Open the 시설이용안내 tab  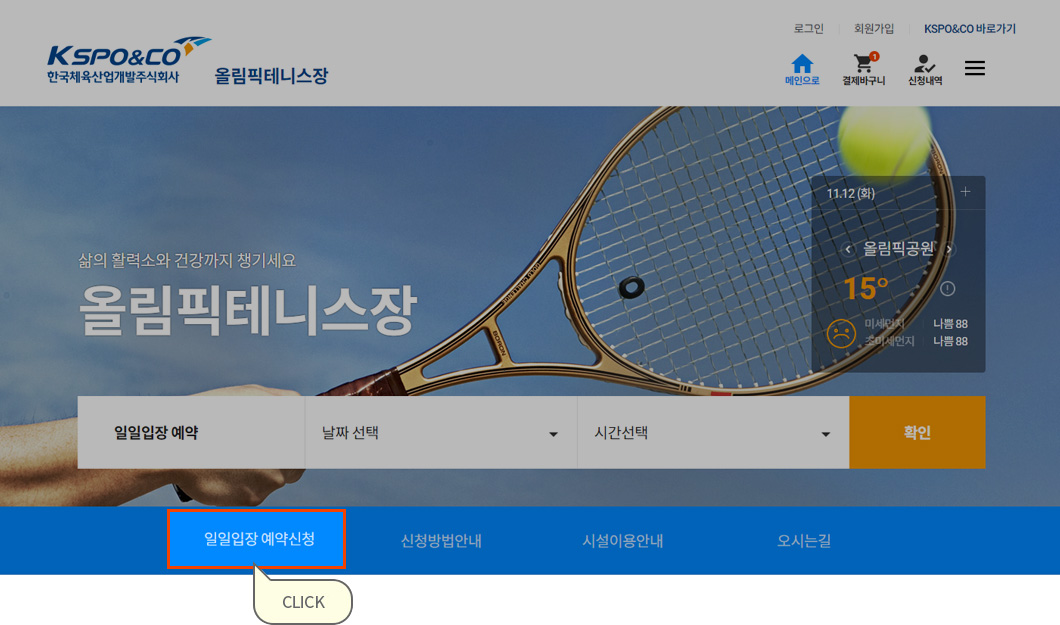tap(623, 541)
